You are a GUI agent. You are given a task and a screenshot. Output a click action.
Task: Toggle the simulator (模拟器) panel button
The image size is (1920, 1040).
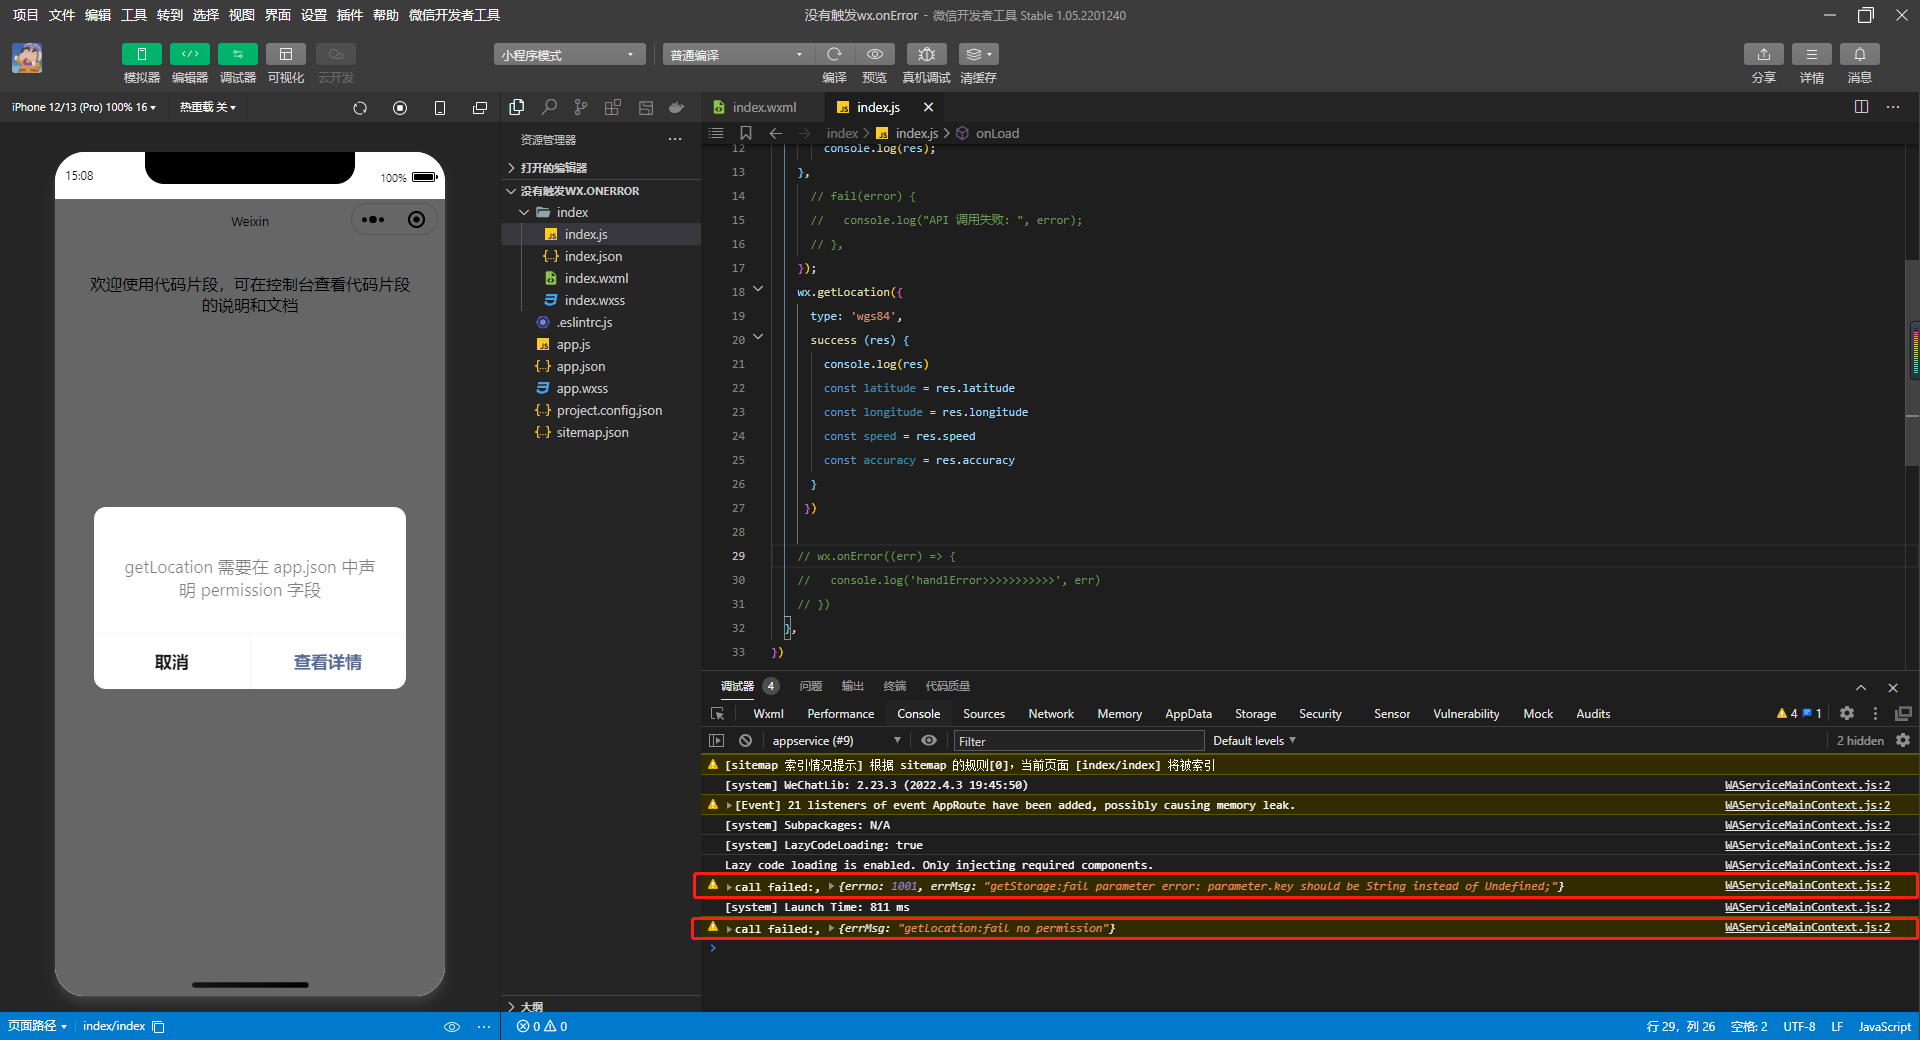(x=141, y=54)
